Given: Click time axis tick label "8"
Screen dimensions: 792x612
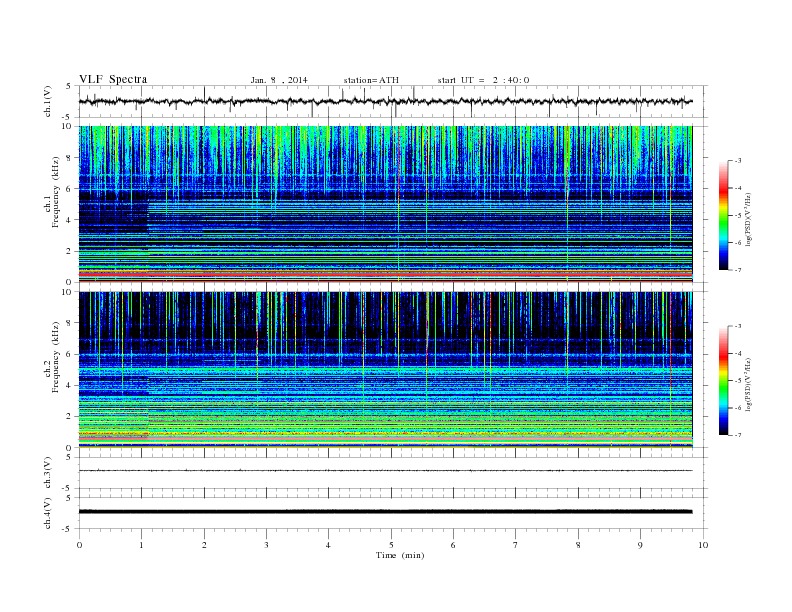Looking at the screenshot, I should tap(578, 545).
